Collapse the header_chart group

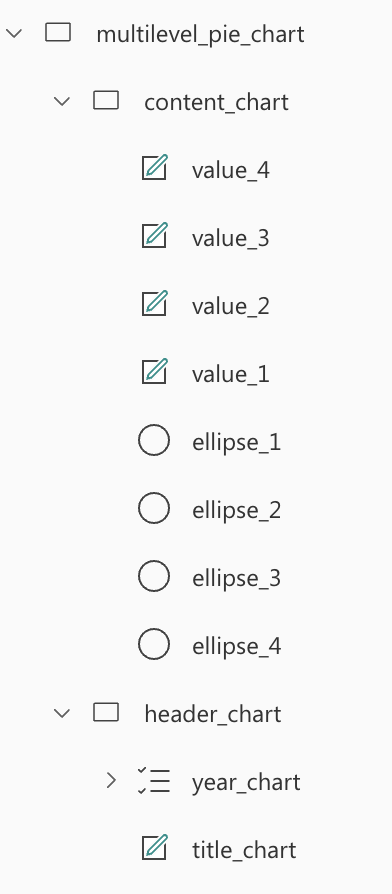point(62,713)
